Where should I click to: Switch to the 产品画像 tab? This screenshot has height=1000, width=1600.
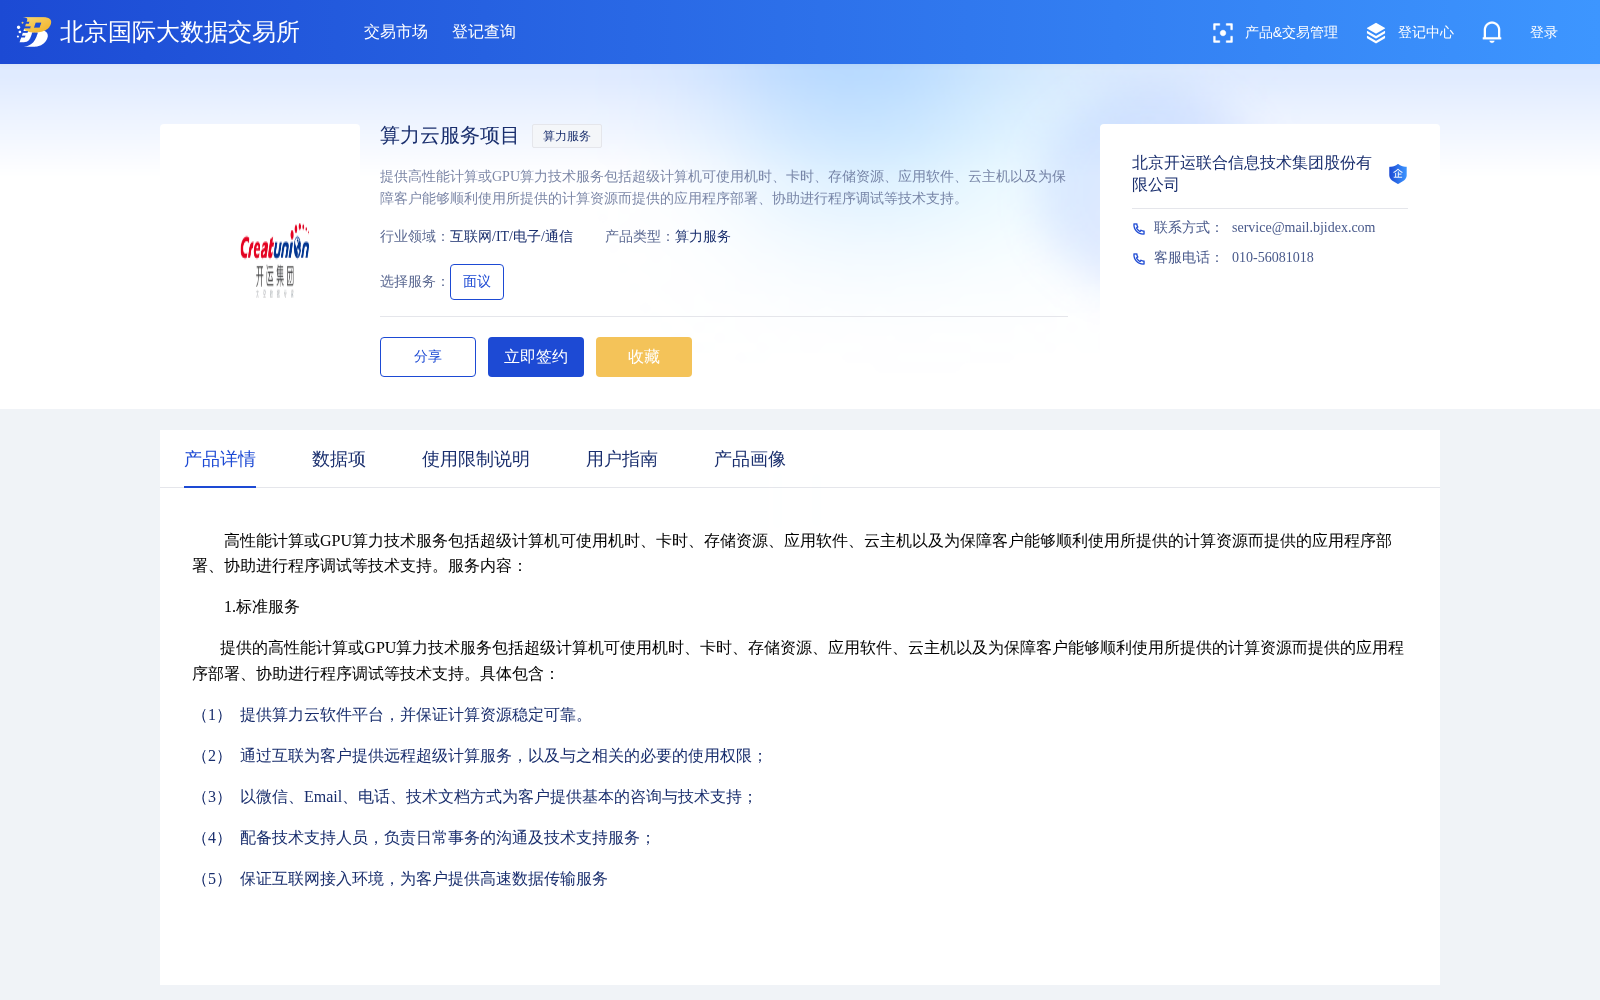[750, 459]
